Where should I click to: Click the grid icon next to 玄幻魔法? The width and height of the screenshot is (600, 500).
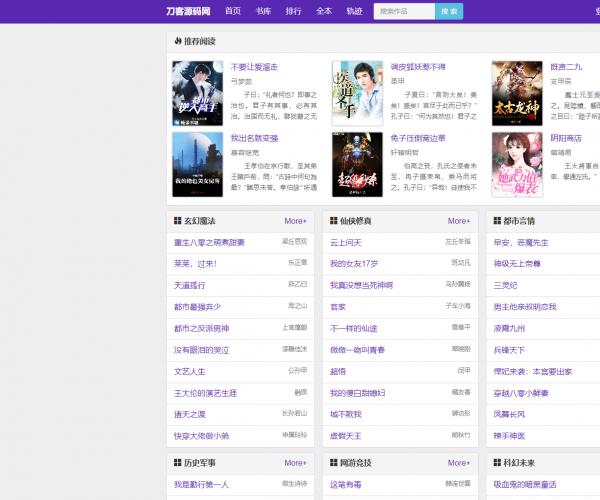[x=178, y=221]
